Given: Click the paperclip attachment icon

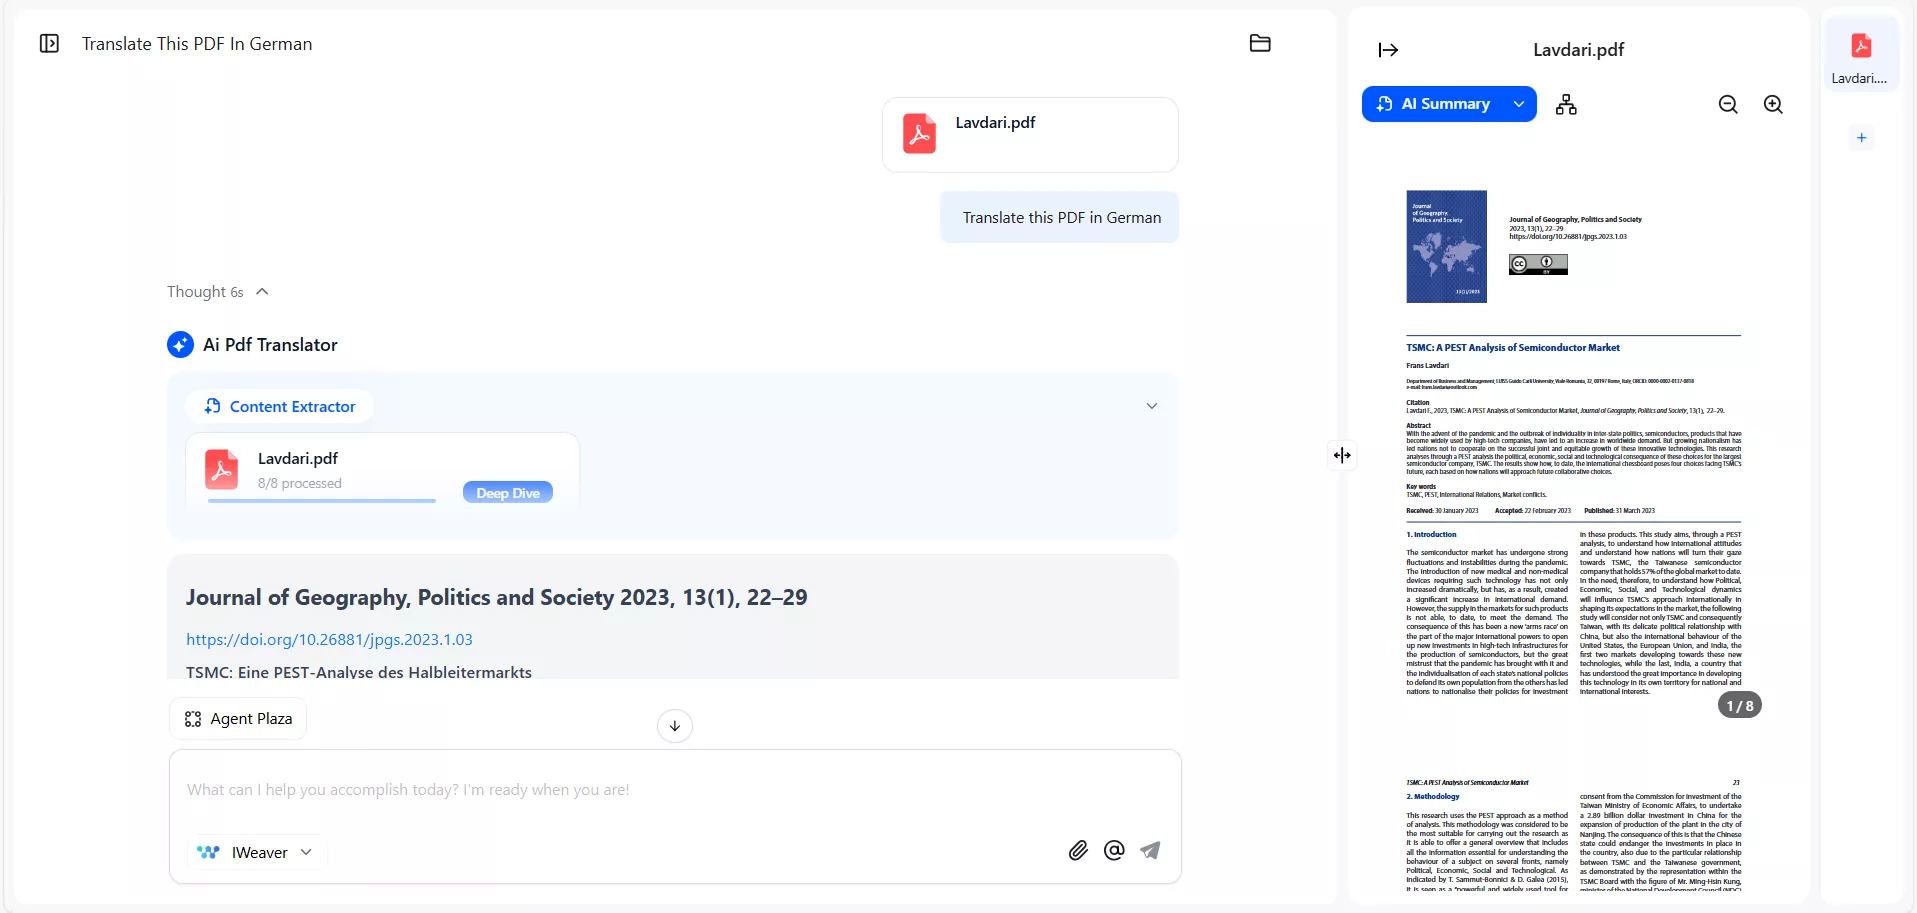Looking at the screenshot, I should pos(1078,850).
